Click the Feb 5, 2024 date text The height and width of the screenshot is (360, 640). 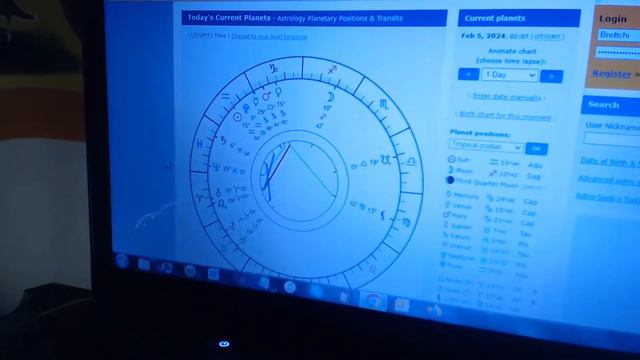(483, 36)
